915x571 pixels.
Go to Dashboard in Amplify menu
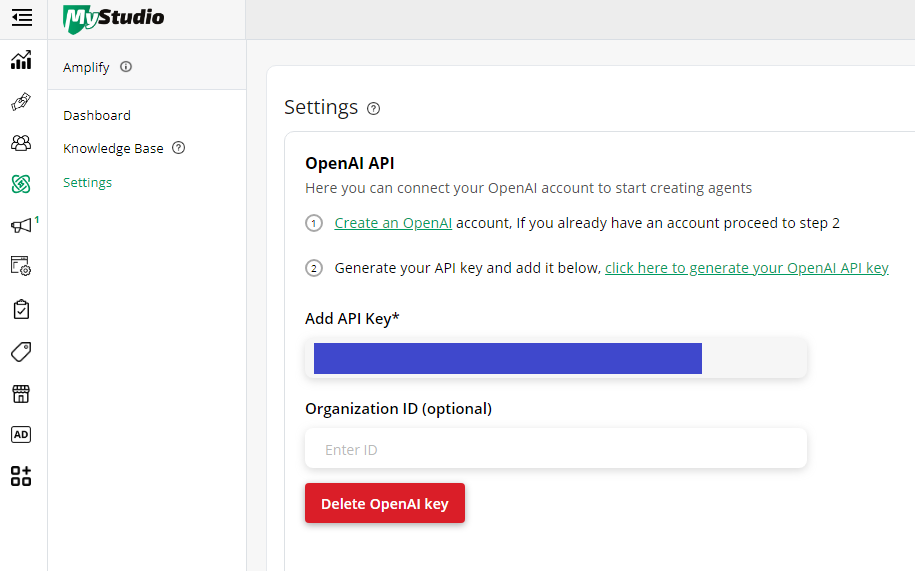point(97,115)
